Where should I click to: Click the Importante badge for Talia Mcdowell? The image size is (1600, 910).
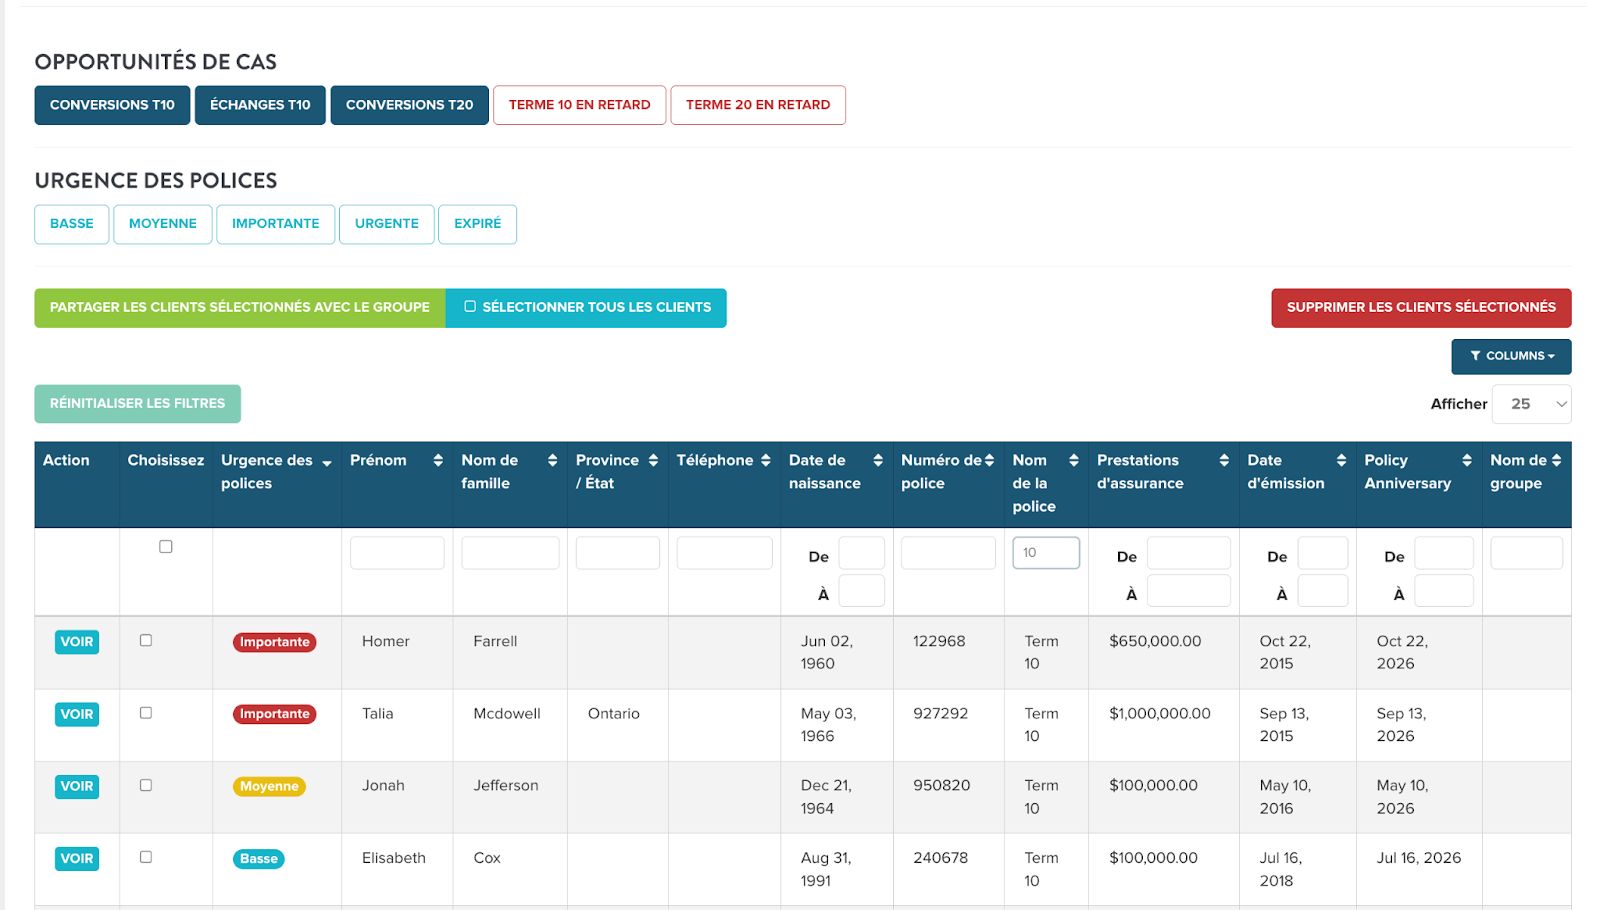point(274,714)
